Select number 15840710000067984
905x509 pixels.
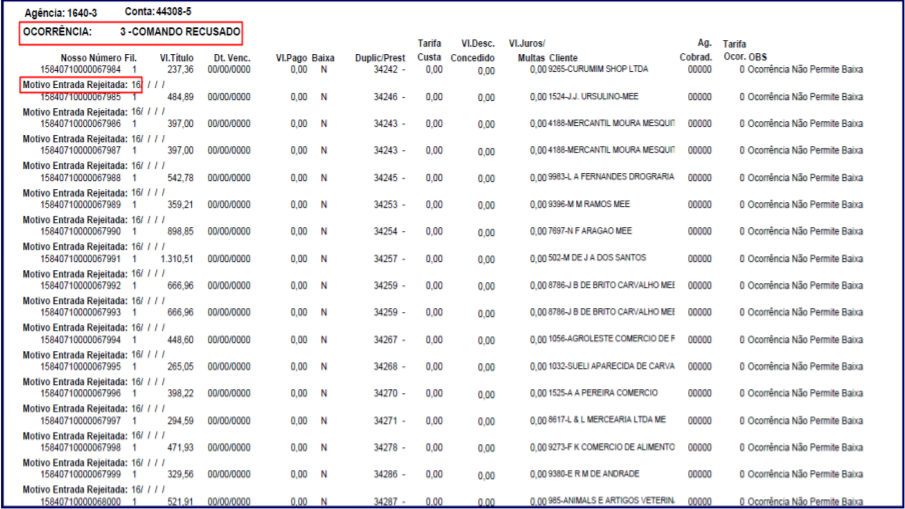81,70
